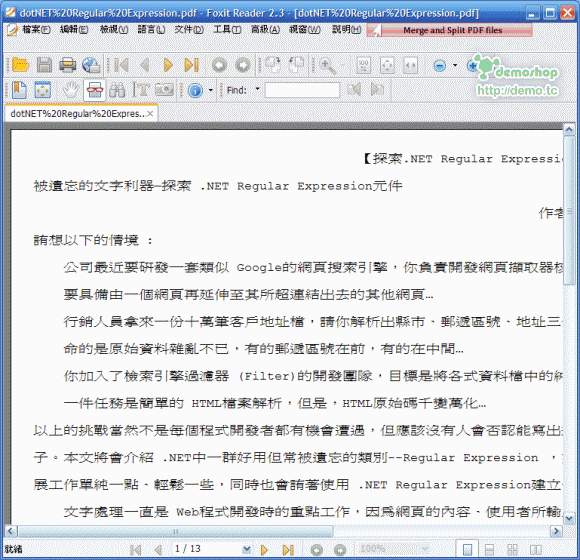Status bar: go to previous page
The image size is (580, 560).
click(x=158, y=550)
